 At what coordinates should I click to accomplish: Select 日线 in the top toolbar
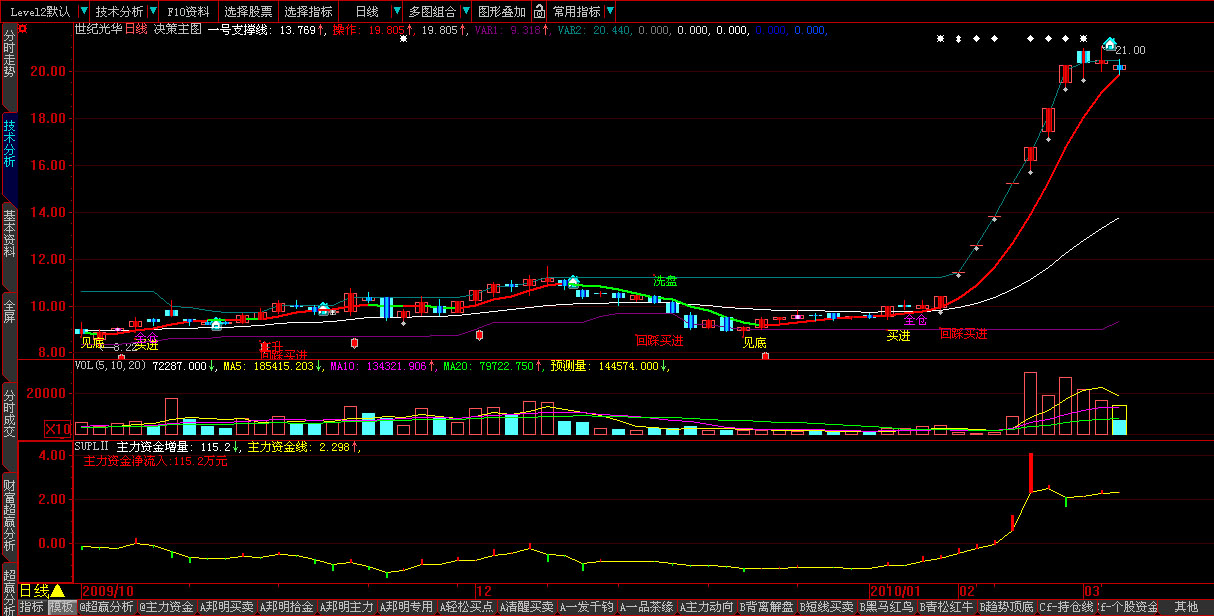pos(366,12)
